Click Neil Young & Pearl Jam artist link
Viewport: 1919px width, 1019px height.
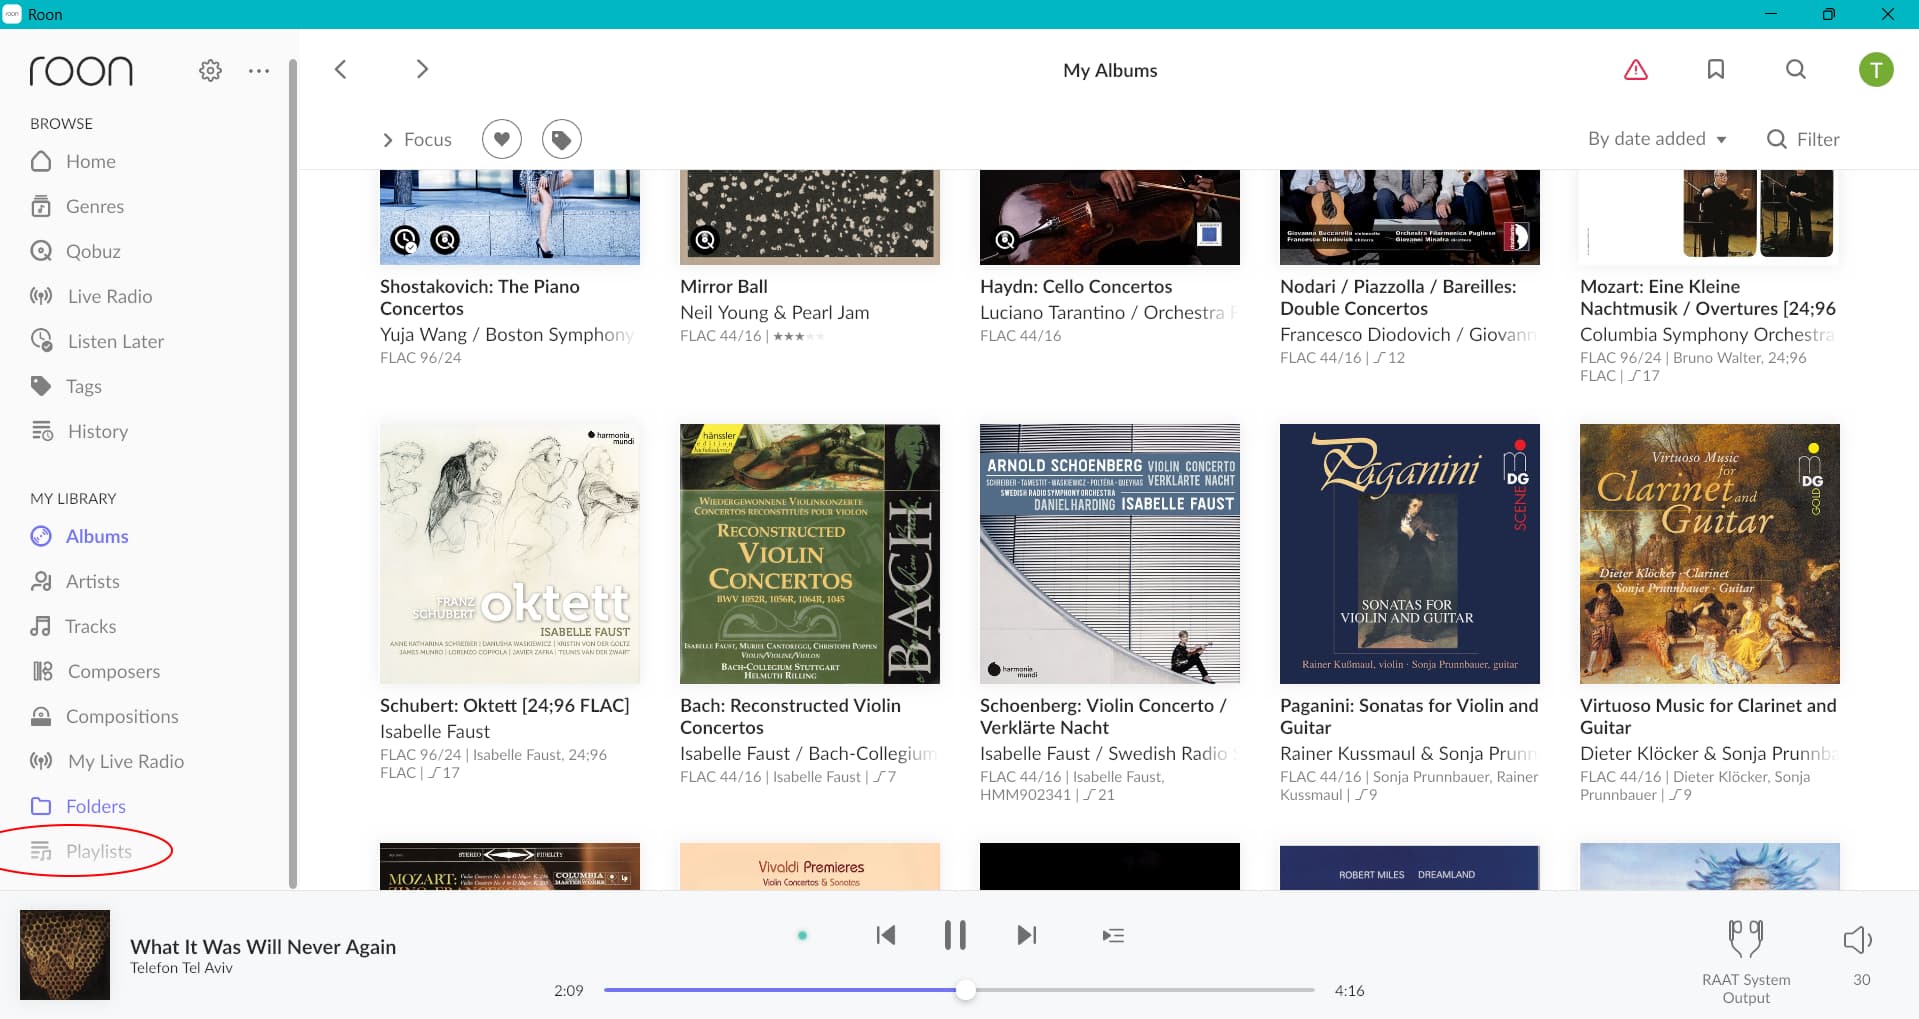coord(775,312)
